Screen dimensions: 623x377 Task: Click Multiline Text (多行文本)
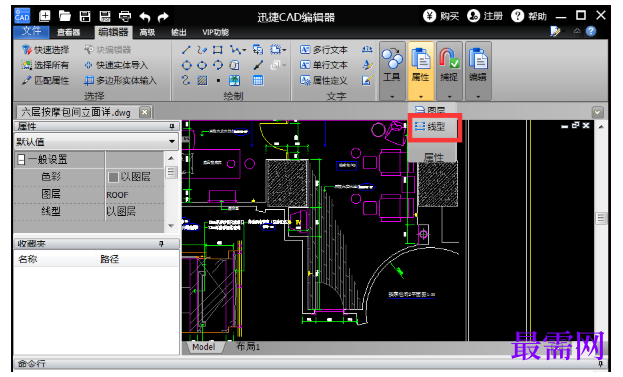pos(324,50)
